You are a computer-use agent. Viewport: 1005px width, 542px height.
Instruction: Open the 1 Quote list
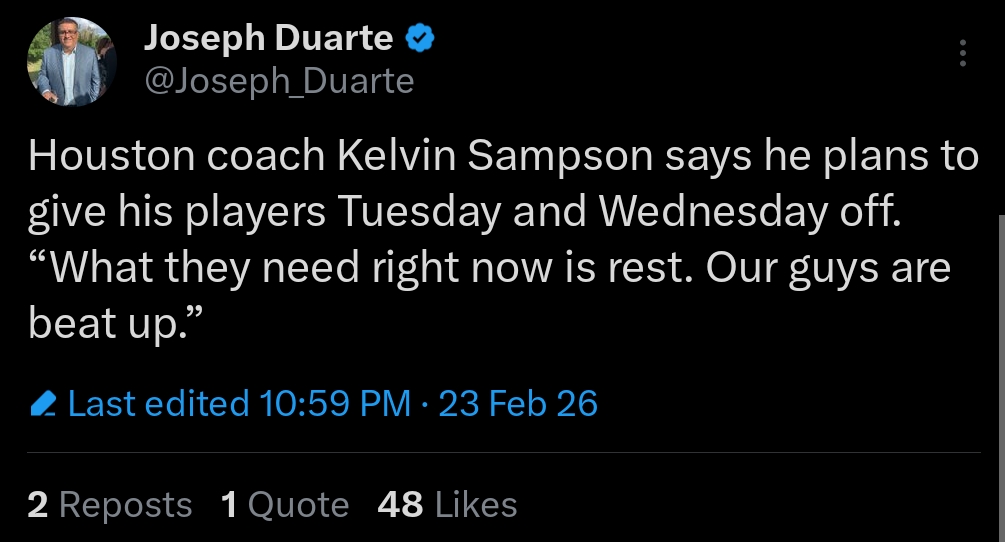click(x=285, y=505)
